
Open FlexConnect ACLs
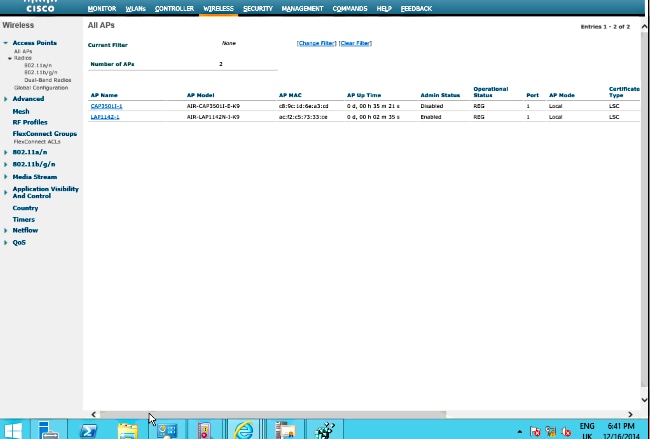[37, 142]
